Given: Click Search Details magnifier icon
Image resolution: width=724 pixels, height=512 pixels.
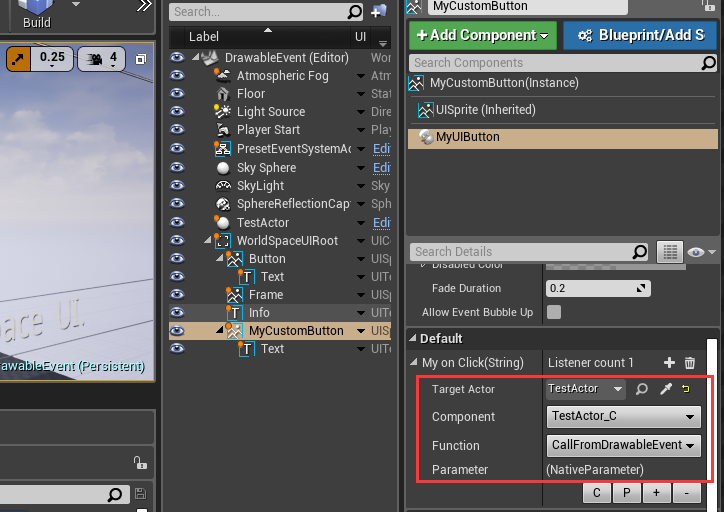Looking at the screenshot, I should 640,252.
